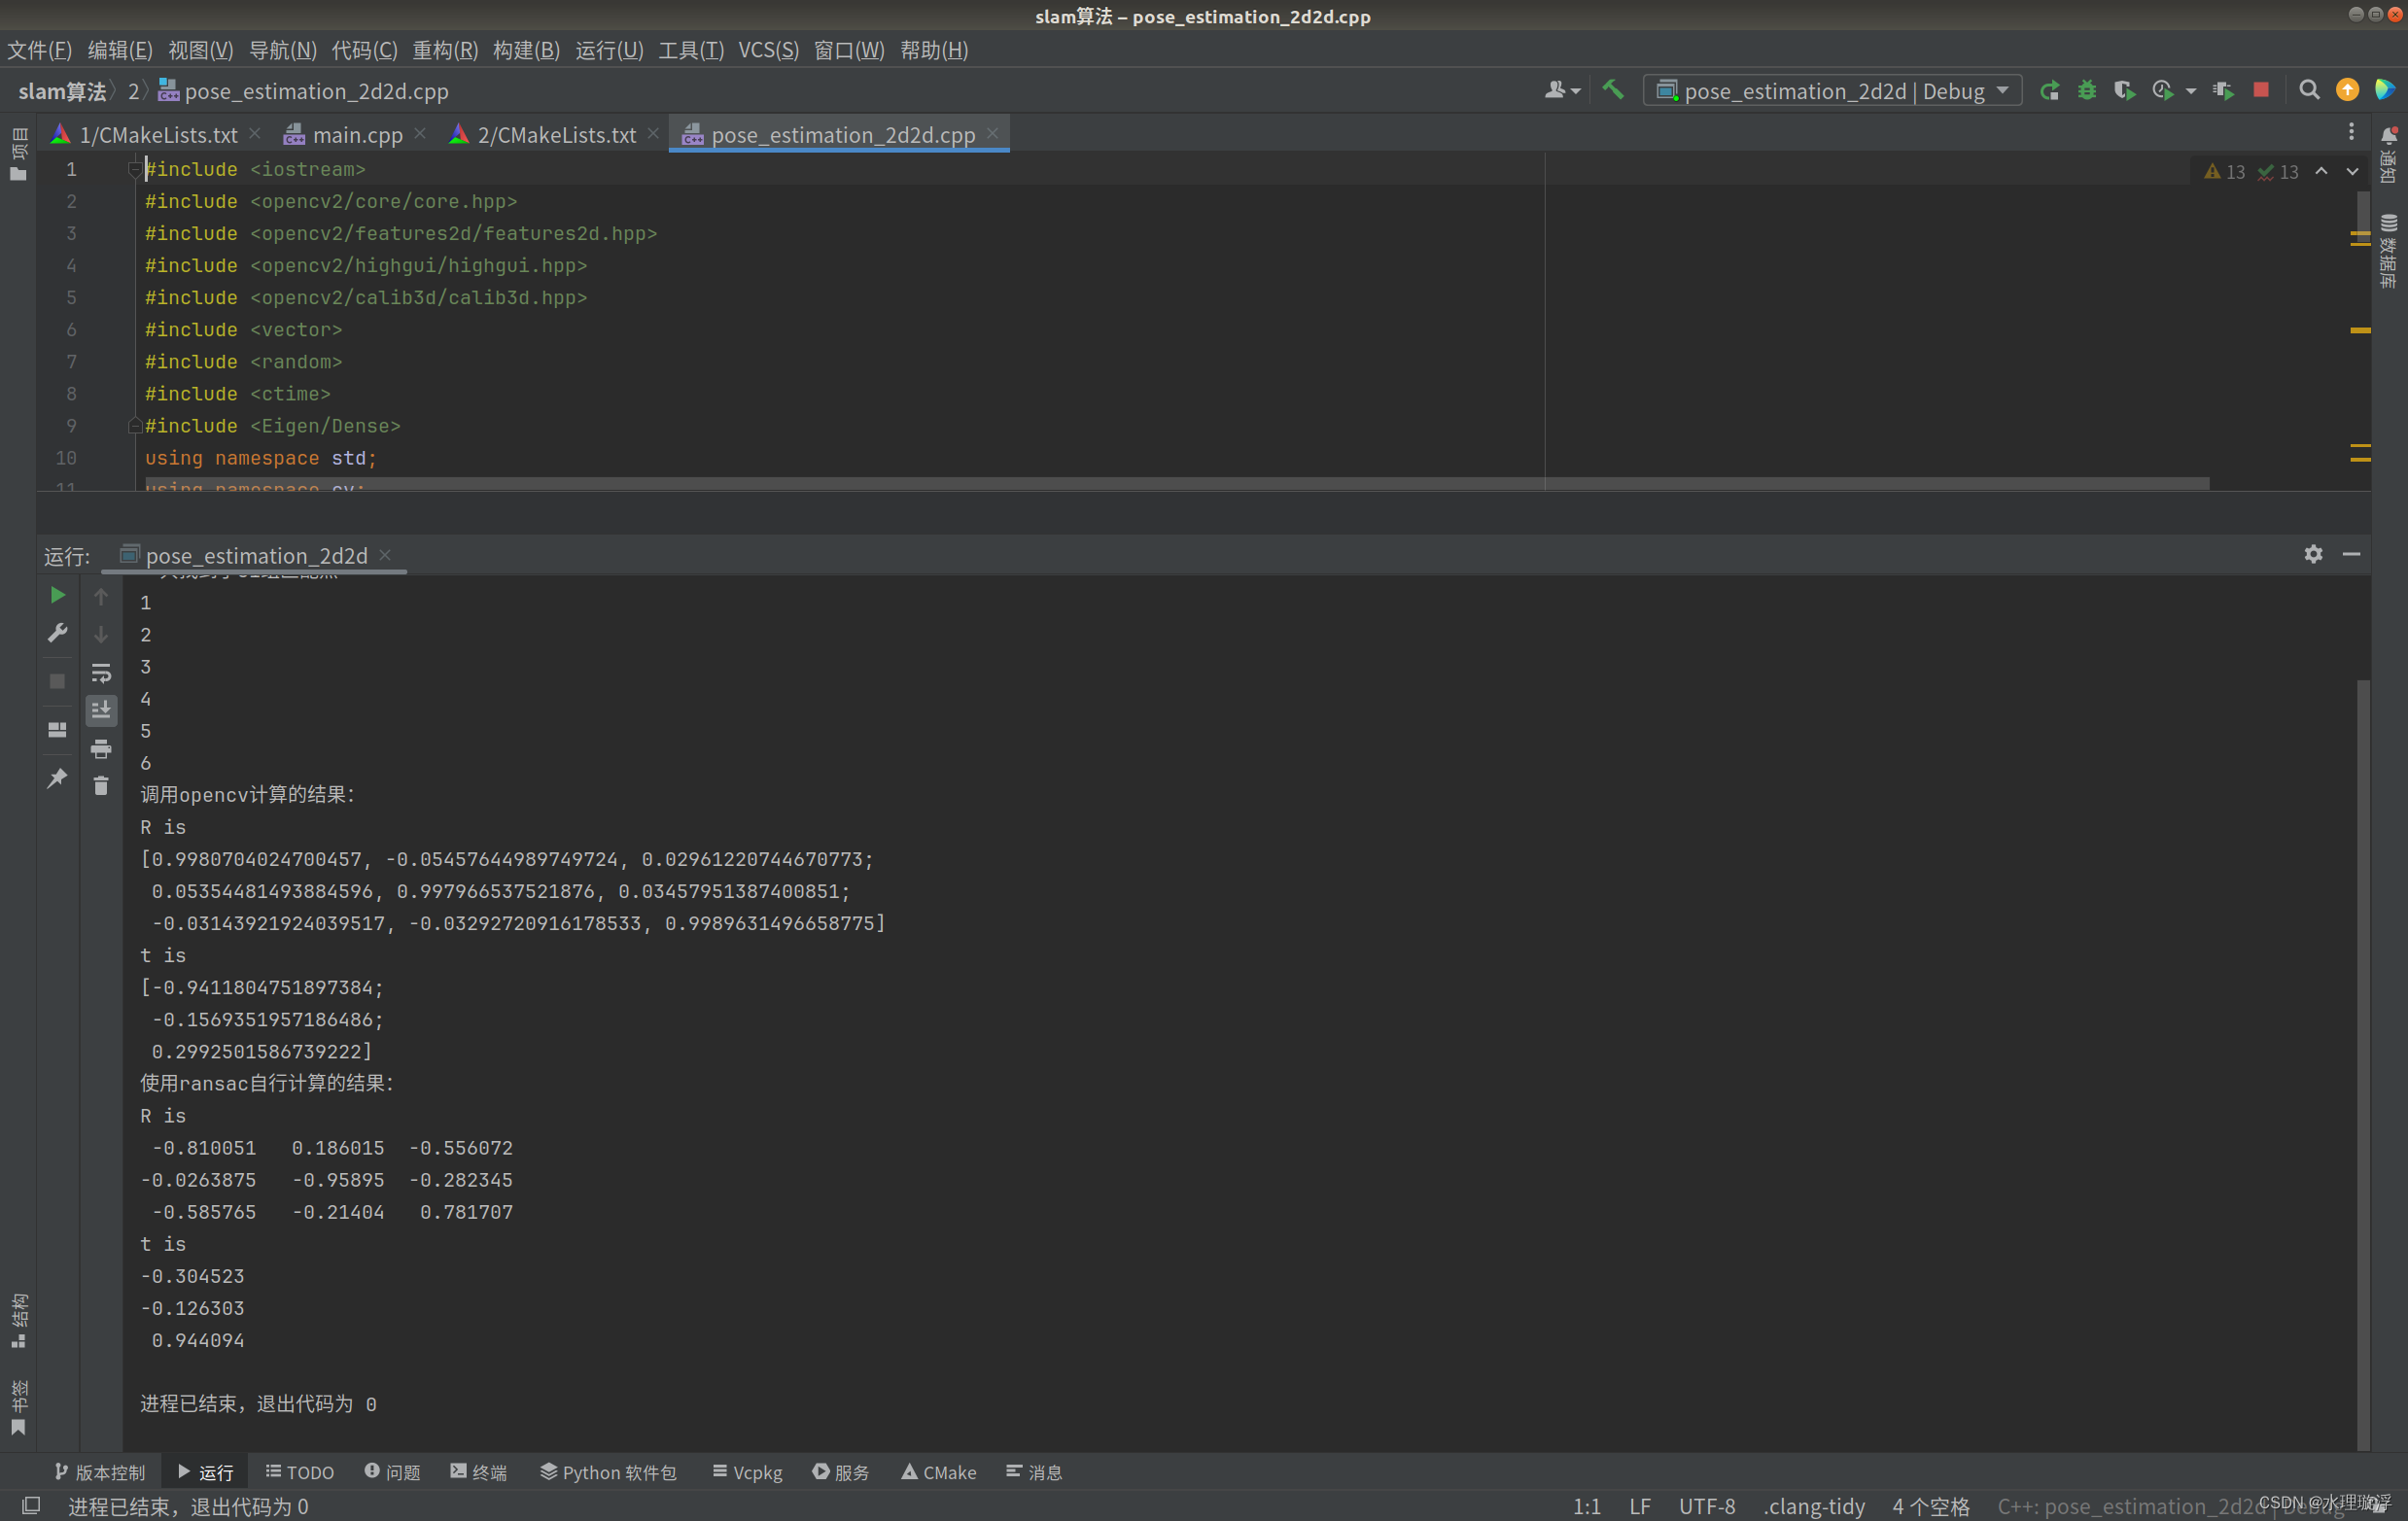Click the 1:1 cursor position
The width and height of the screenshot is (2408, 1521).
pyautogui.click(x=1586, y=1506)
